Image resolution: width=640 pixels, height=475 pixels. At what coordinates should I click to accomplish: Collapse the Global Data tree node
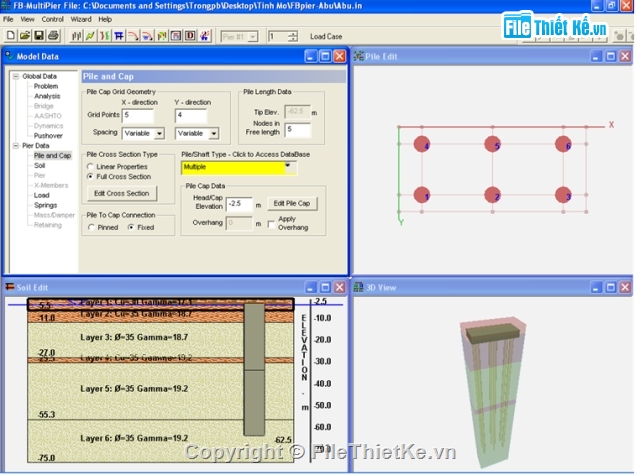(16, 76)
